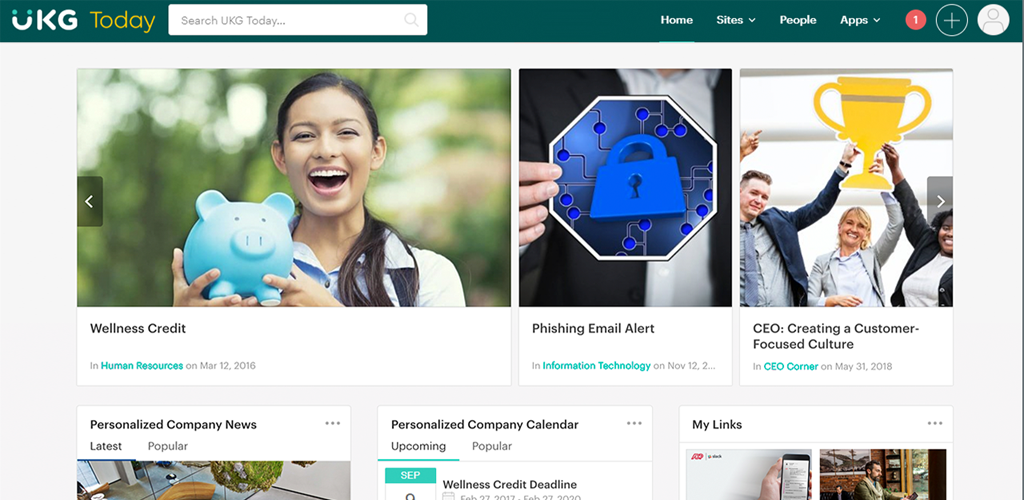Switch to Popular tab in Company News
The height and width of the screenshot is (500, 1024).
167,446
